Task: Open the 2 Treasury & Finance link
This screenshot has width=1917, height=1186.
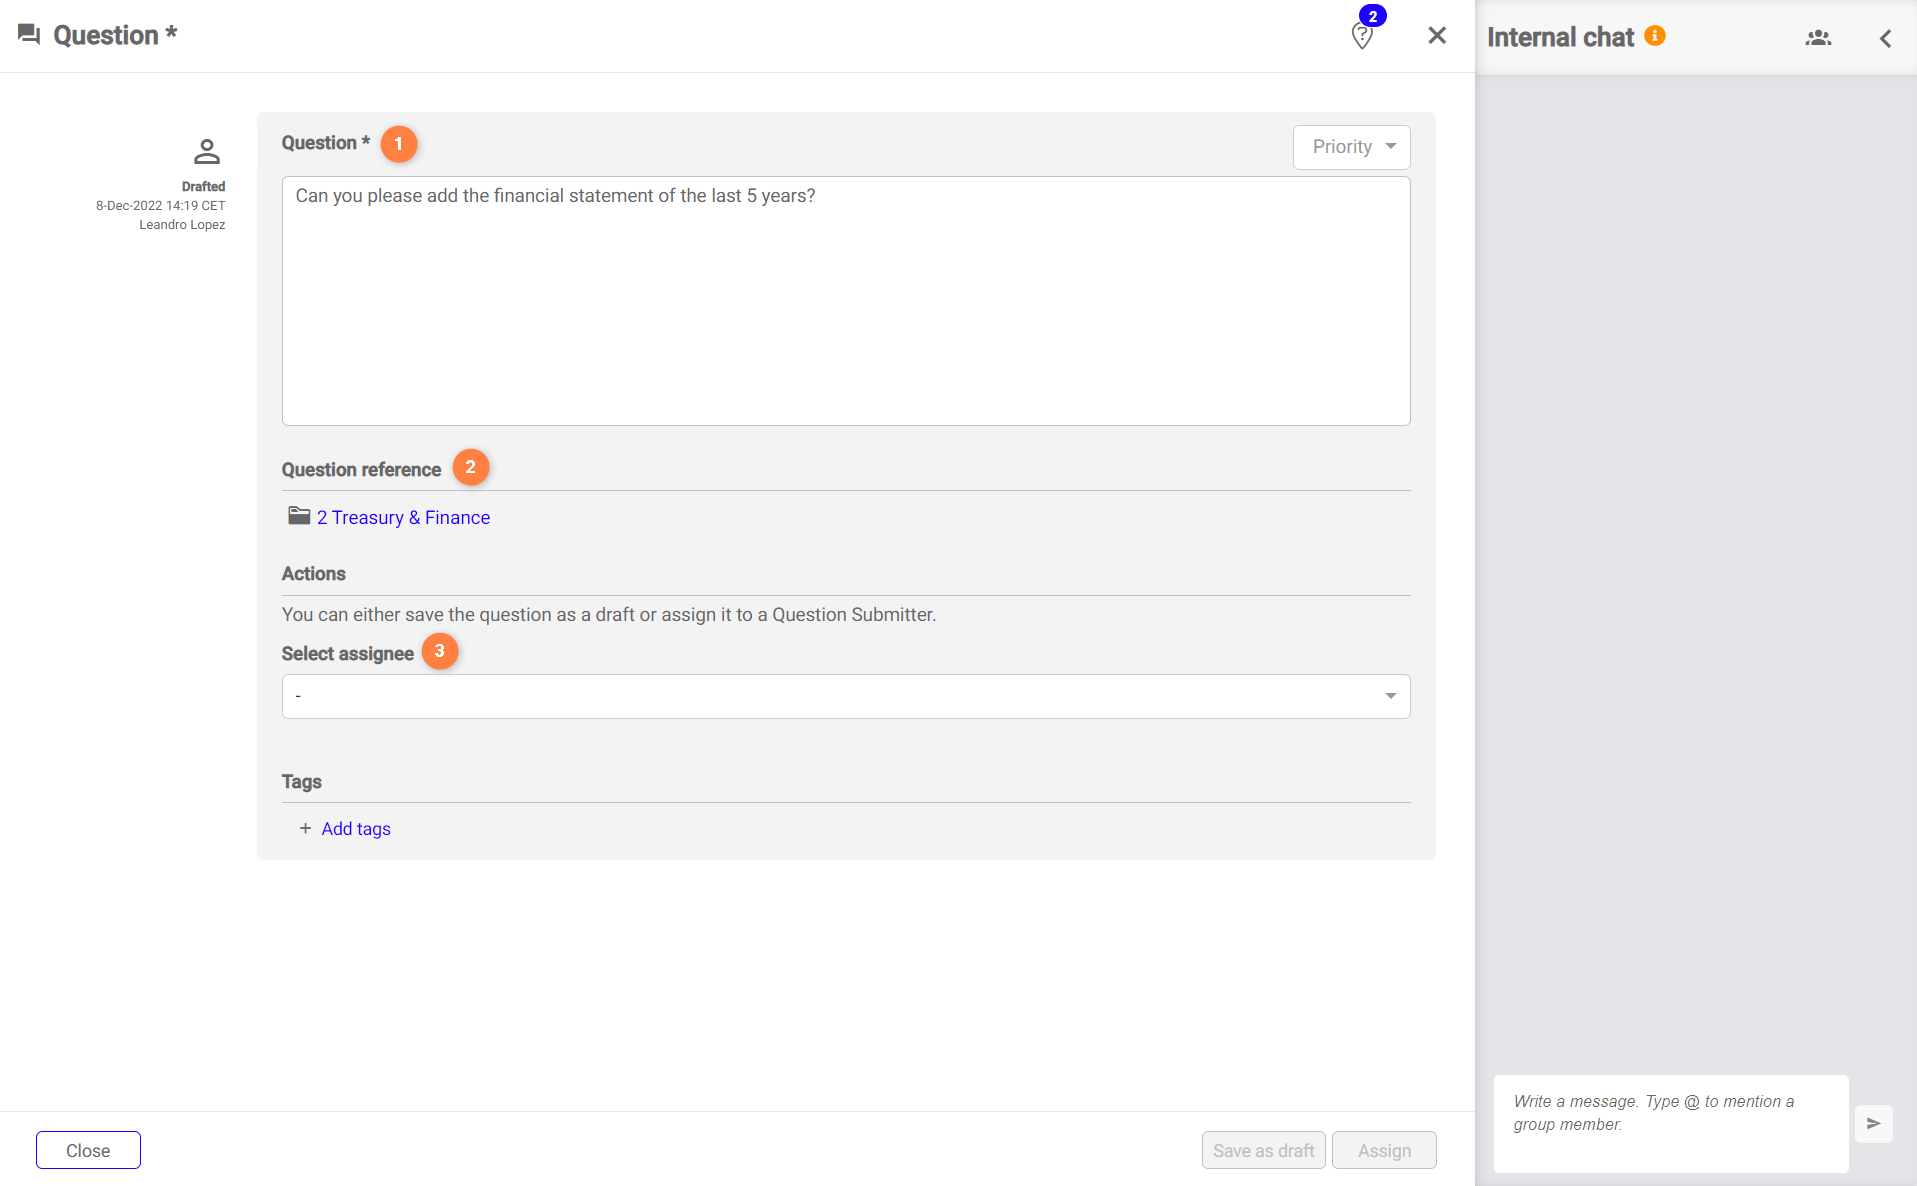Action: [403, 517]
